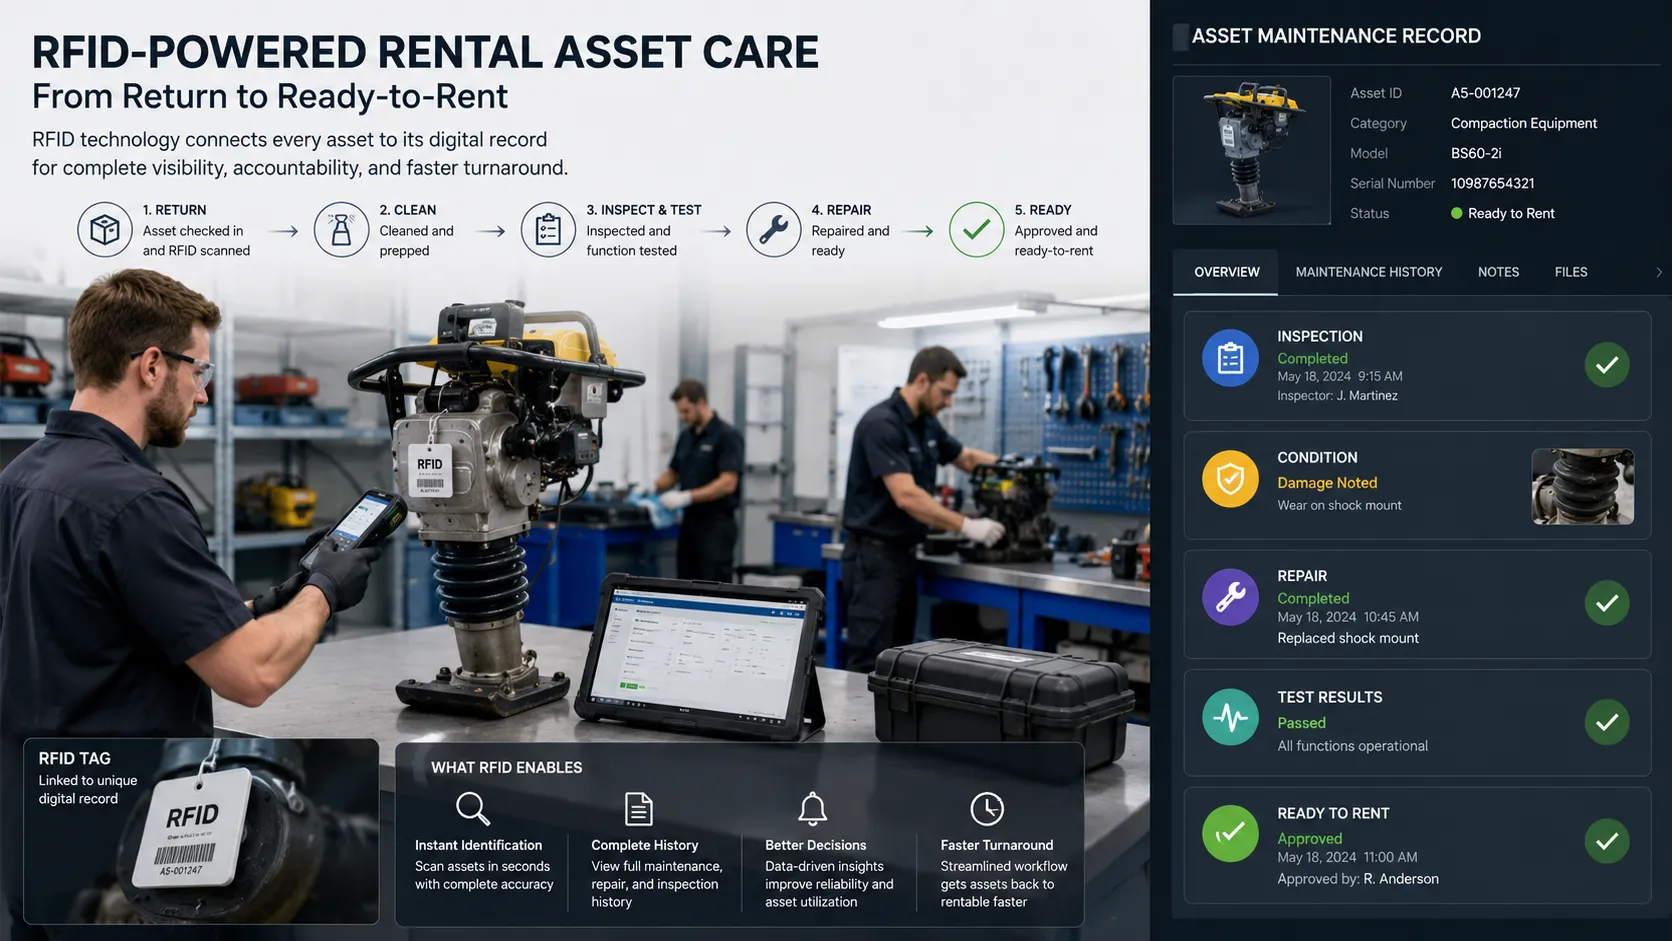Open the Files tab
The height and width of the screenshot is (941, 1672).
click(1570, 272)
